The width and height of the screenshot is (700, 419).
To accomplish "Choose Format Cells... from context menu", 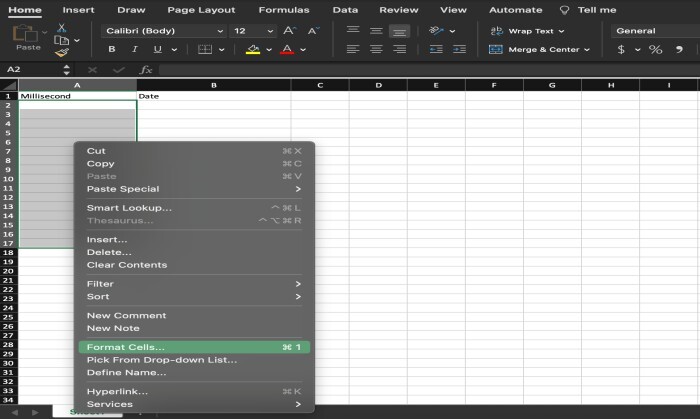I will pyautogui.click(x=194, y=347).
